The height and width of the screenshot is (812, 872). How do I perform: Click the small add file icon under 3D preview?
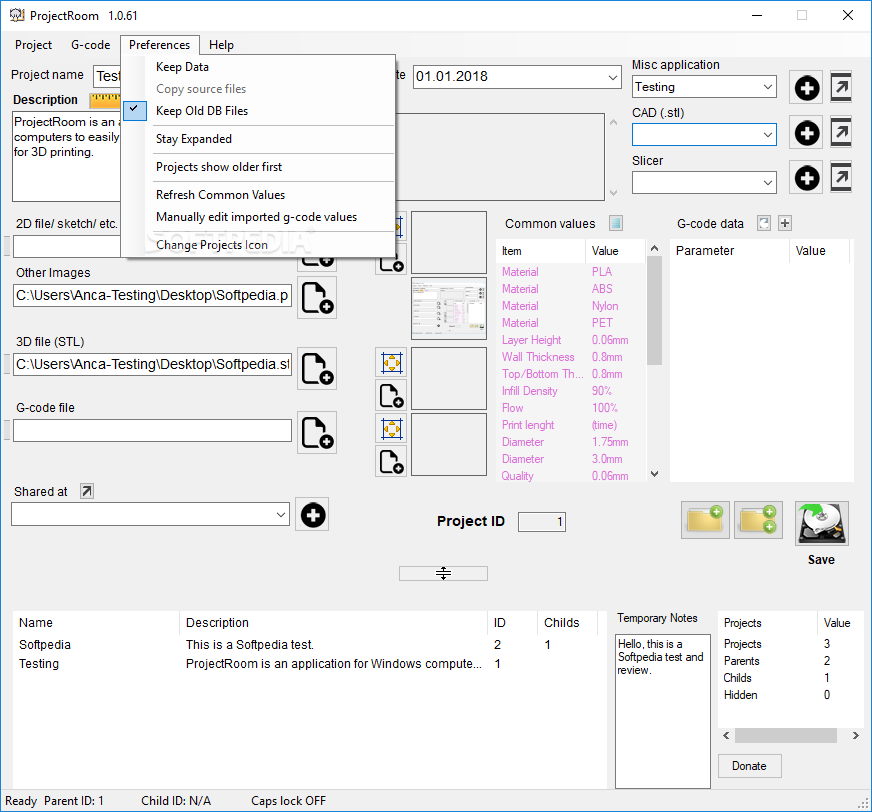pyautogui.click(x=392, y=395)
